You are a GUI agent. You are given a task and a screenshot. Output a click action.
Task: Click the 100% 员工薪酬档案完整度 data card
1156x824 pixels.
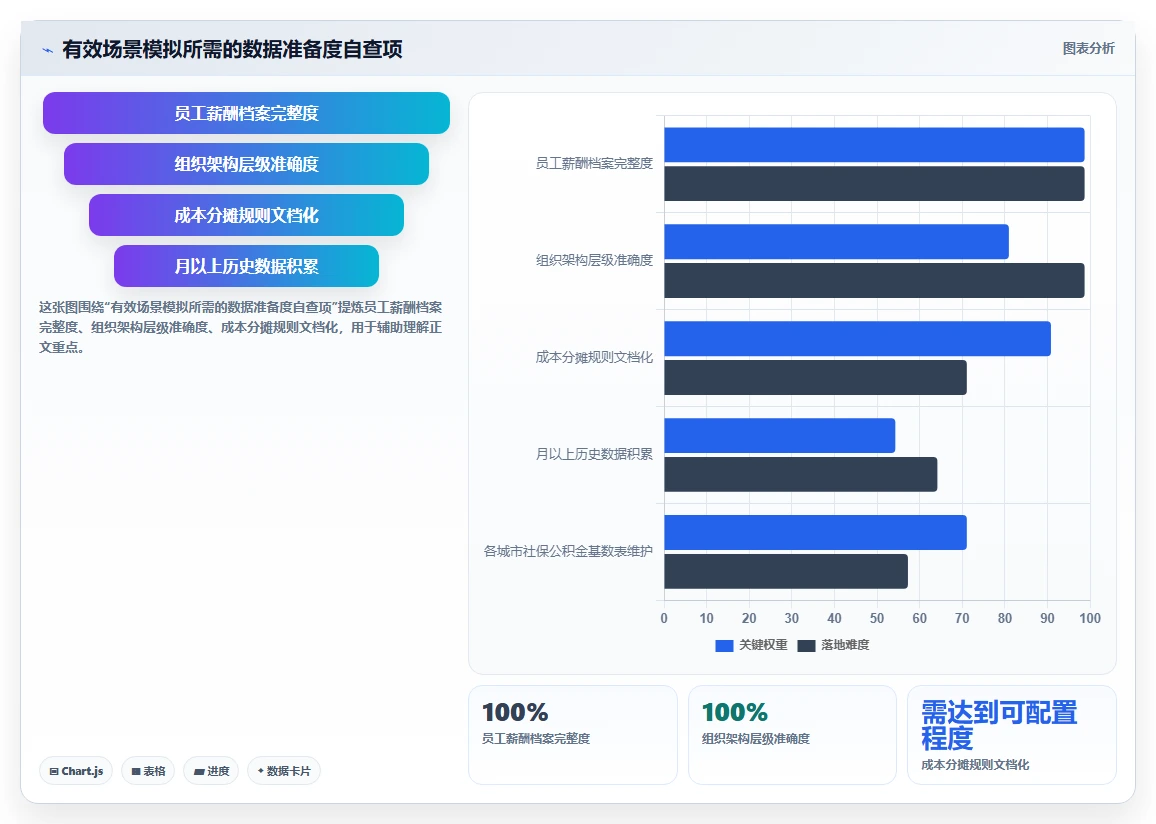click(573, 735)
